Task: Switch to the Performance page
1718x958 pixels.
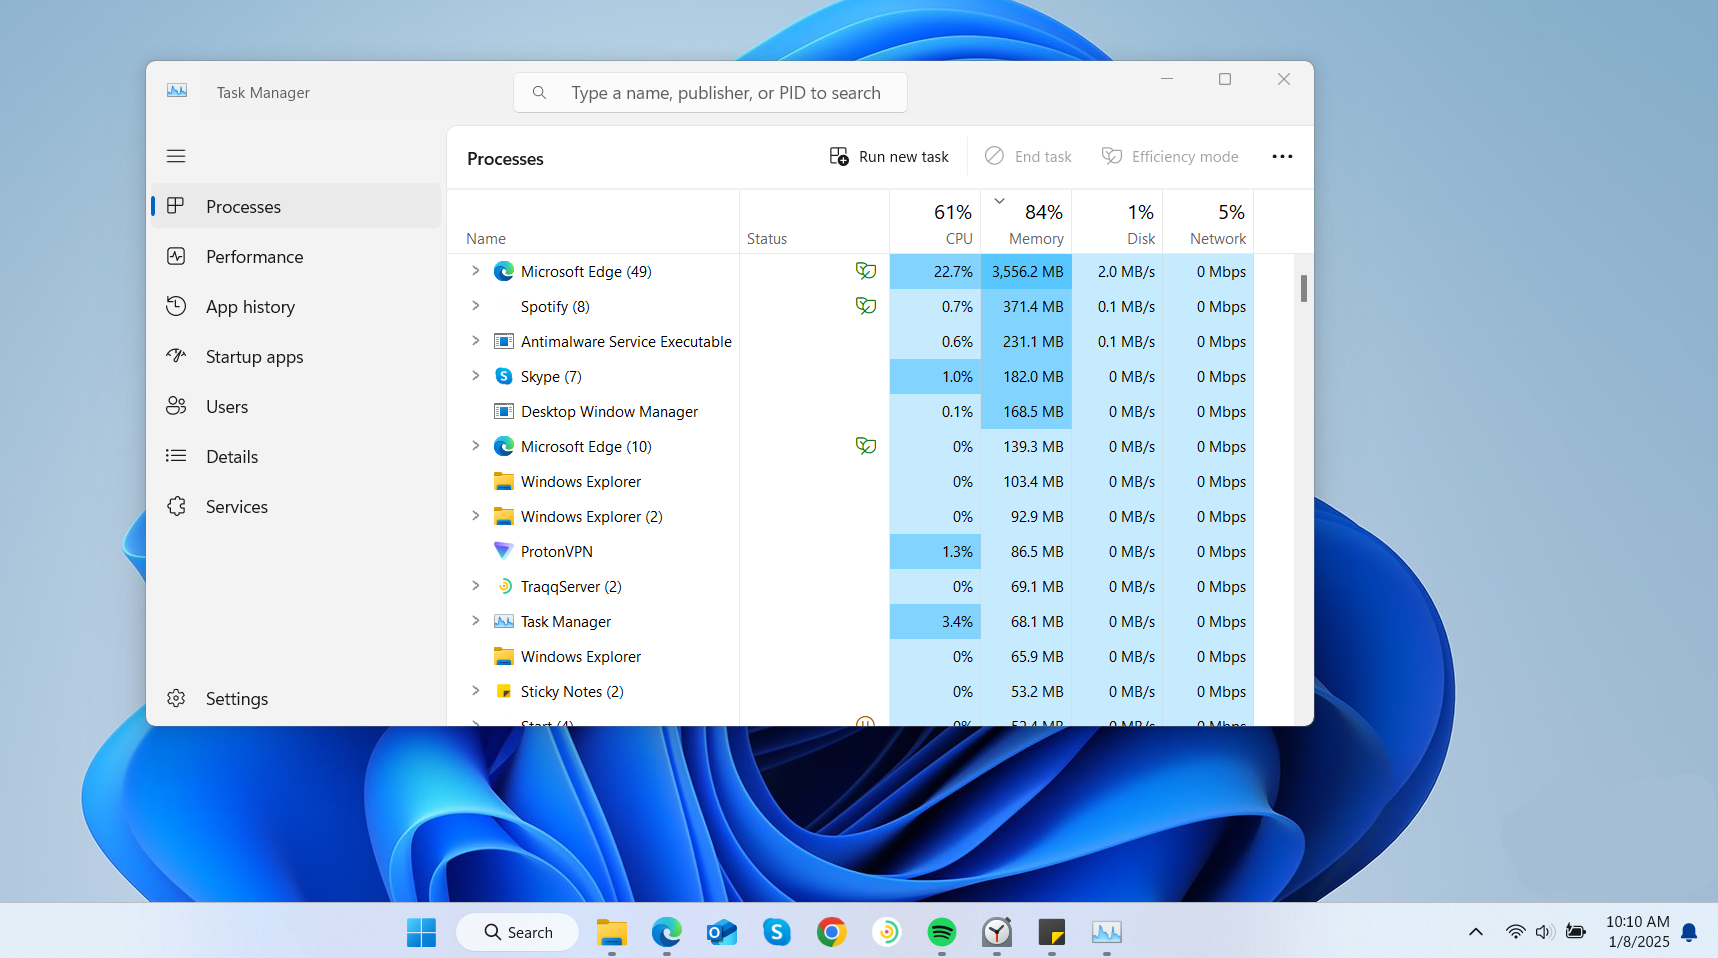Action: [296, 256]
